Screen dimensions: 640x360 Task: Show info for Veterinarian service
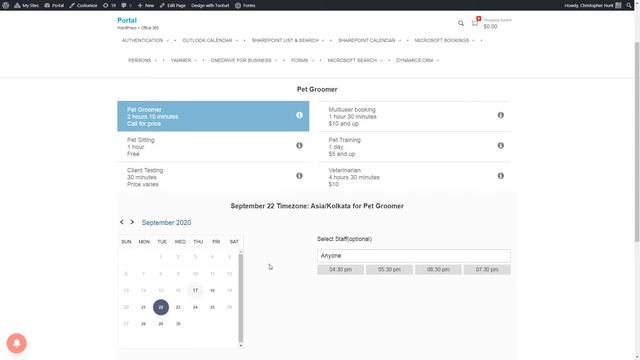tap(500, 176)
